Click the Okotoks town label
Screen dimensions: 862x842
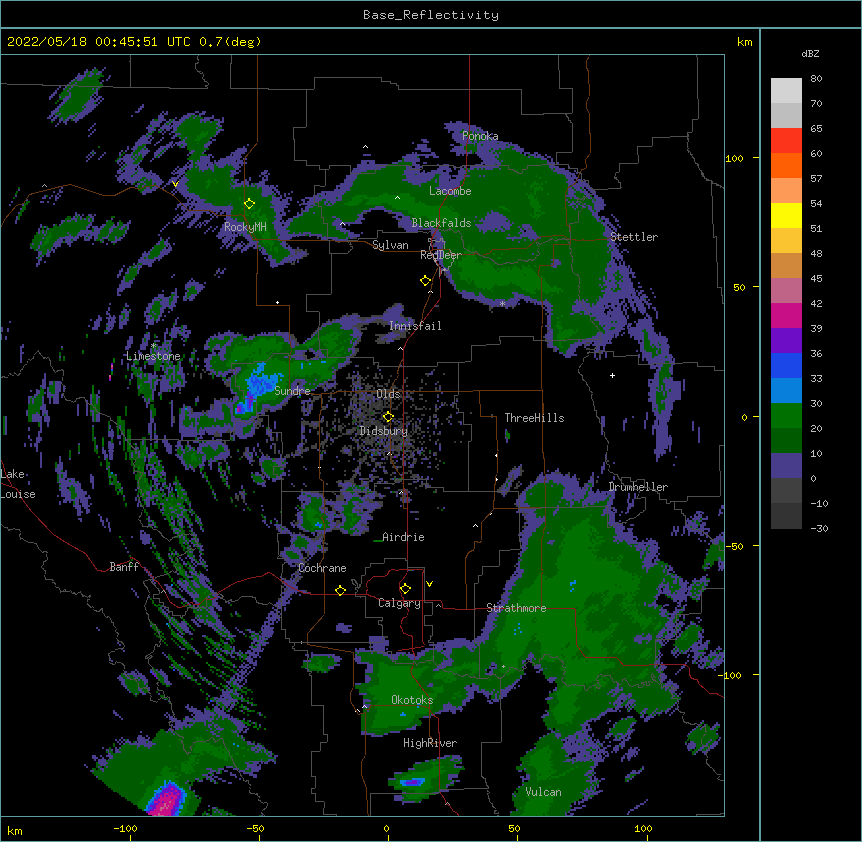coord(412,700)
